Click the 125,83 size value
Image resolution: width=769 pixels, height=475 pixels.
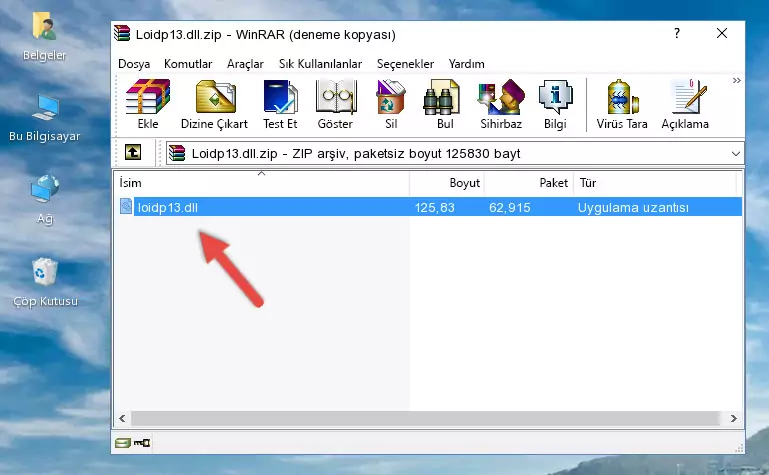(x=435, y=207)
